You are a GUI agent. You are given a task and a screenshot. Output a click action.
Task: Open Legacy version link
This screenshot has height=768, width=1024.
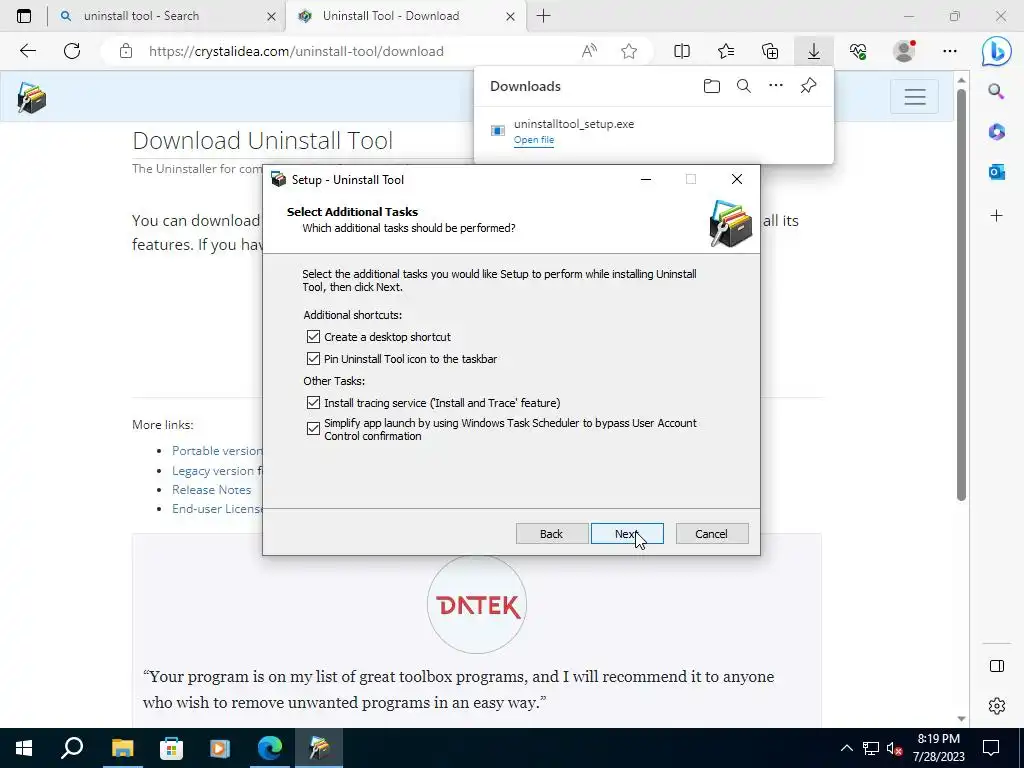[217, 470]
